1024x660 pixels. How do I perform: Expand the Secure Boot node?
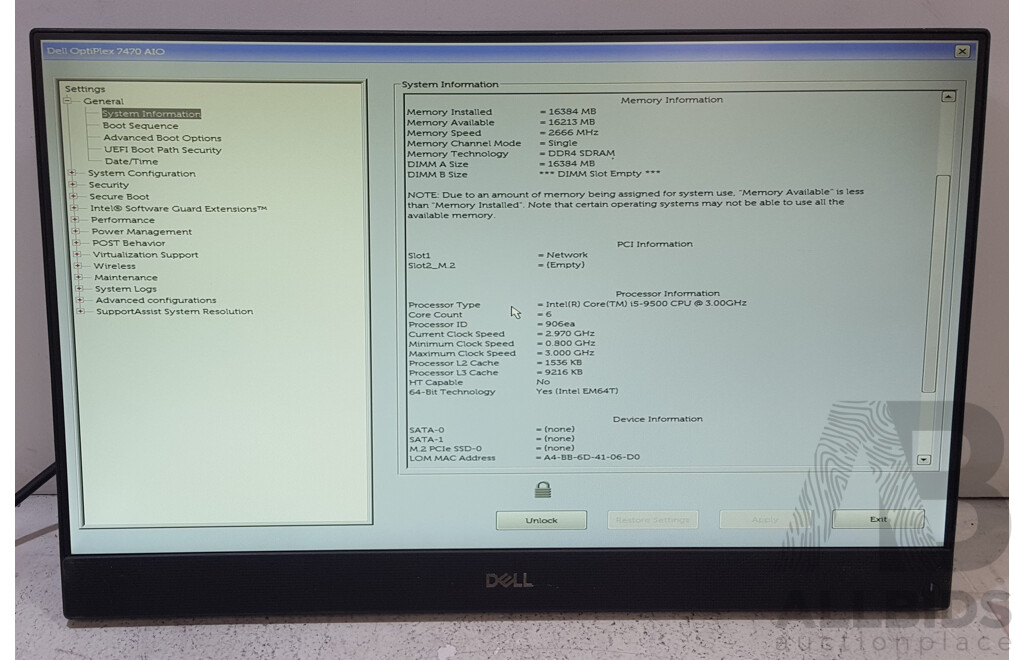(x=73, y=196)
